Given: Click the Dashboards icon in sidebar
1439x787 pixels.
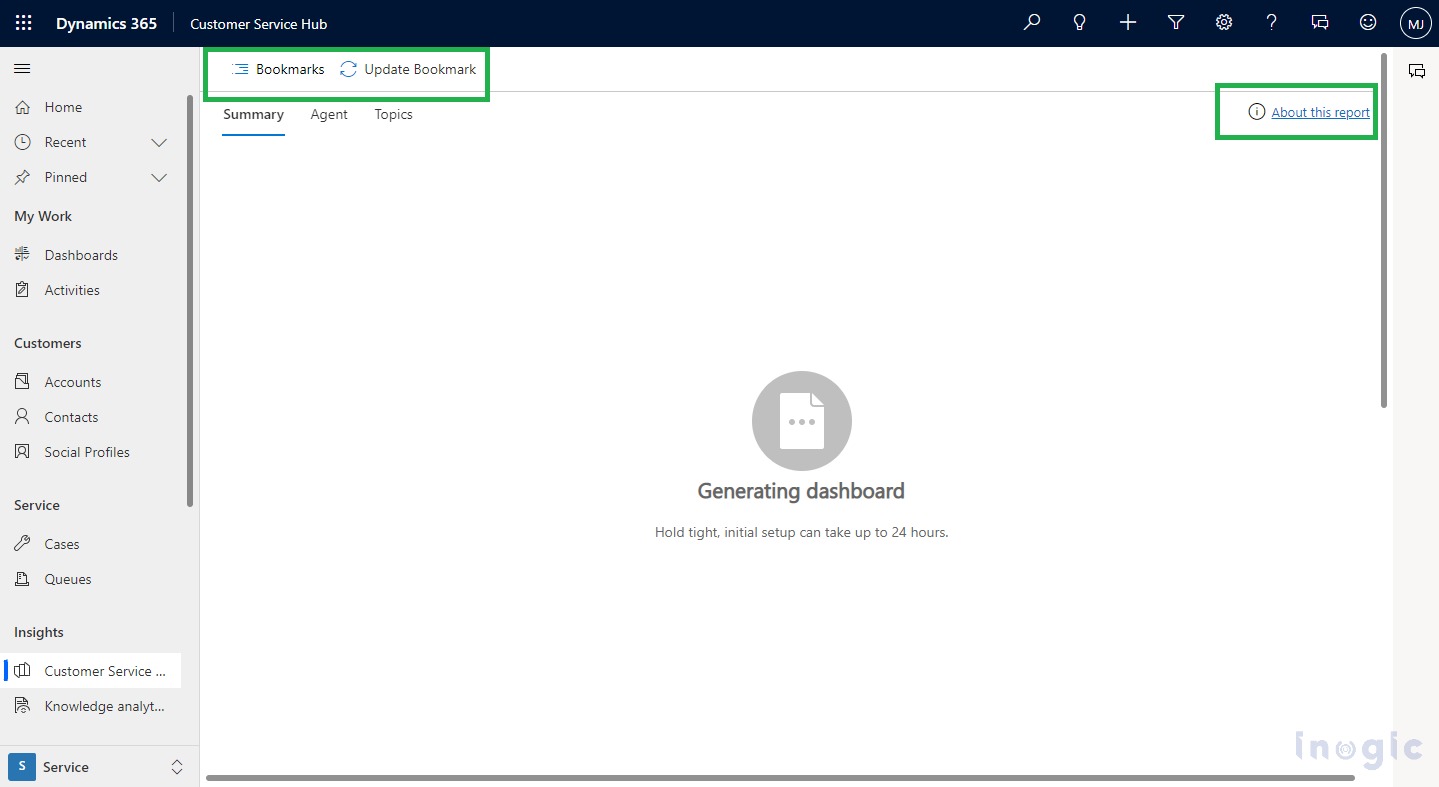Looking at the screenshot, I should pyautogui.click(x=22, y=255).
